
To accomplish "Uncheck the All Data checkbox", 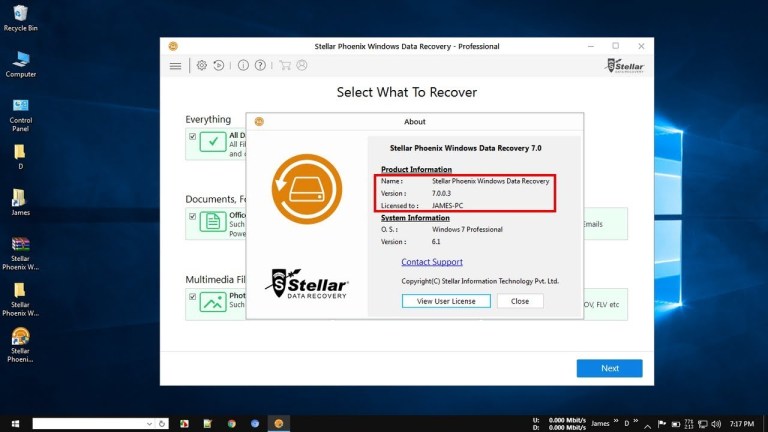I will [x=192, y=137].
